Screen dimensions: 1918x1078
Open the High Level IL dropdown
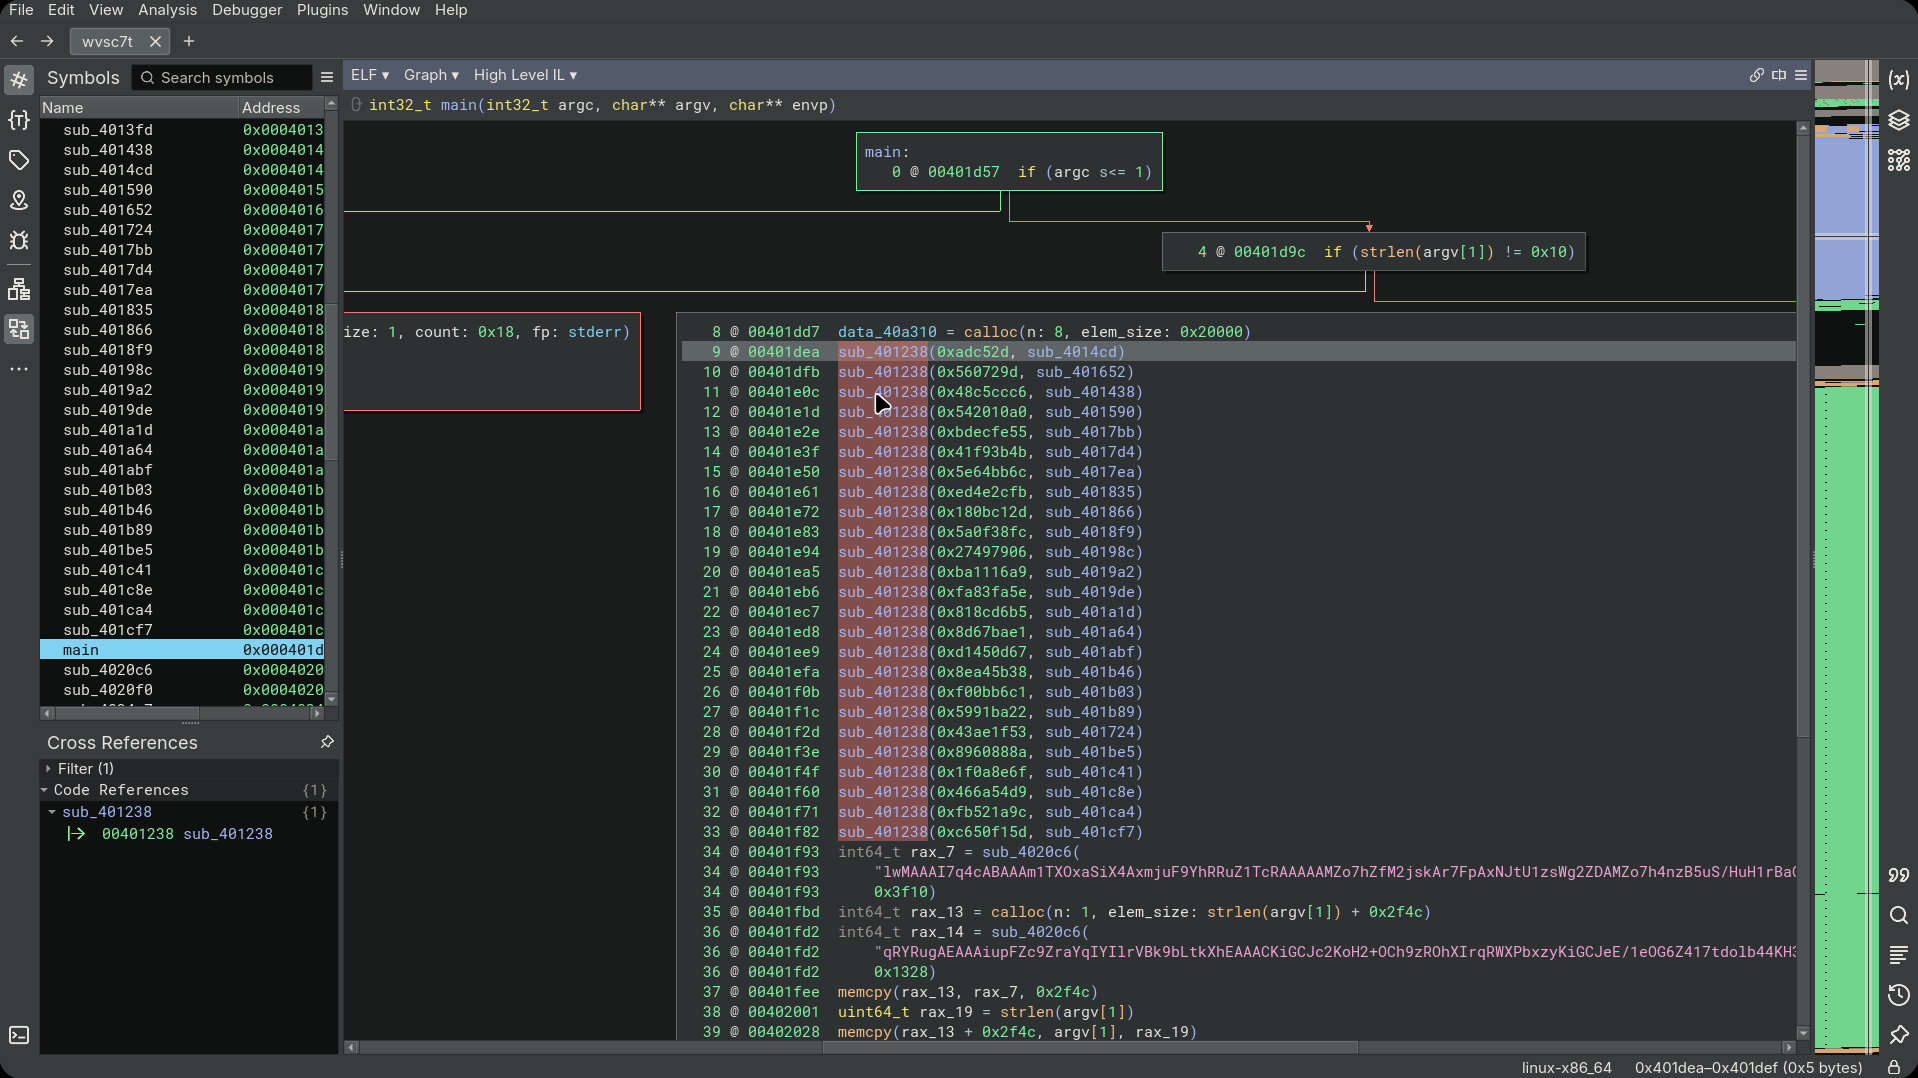525,75
